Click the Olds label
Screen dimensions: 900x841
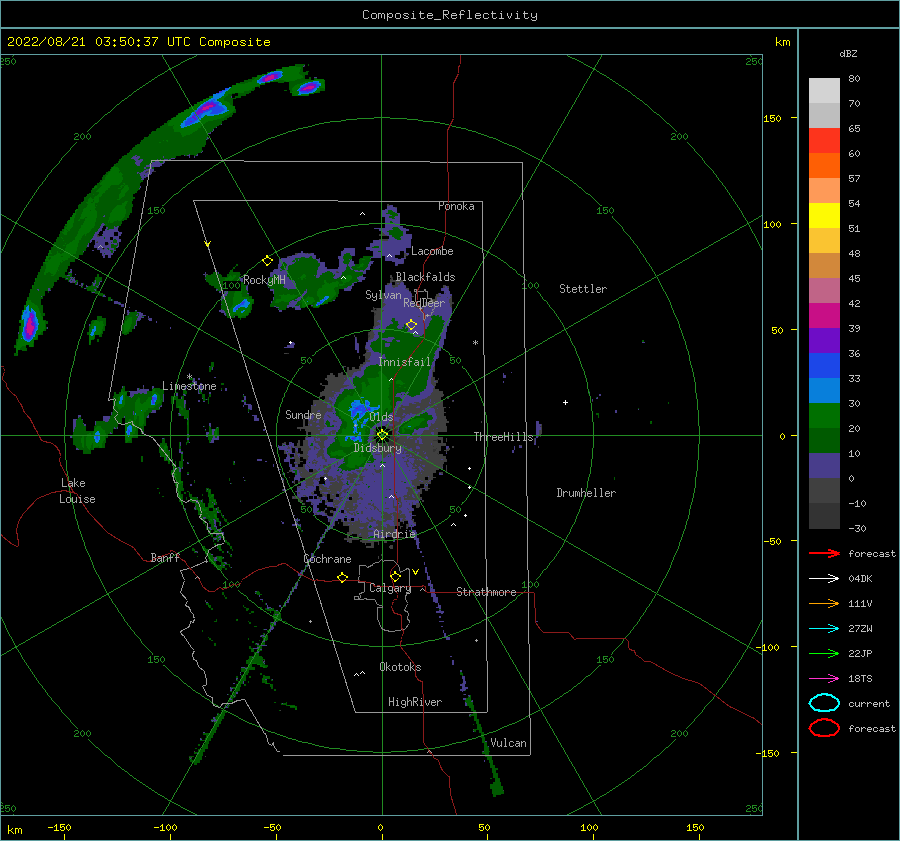[x=381, y=417]
